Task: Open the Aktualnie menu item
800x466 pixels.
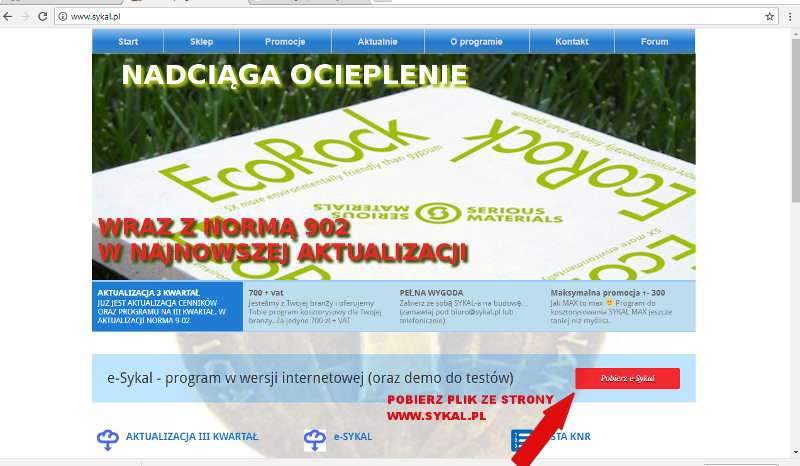Action: (x=378, y=41)
